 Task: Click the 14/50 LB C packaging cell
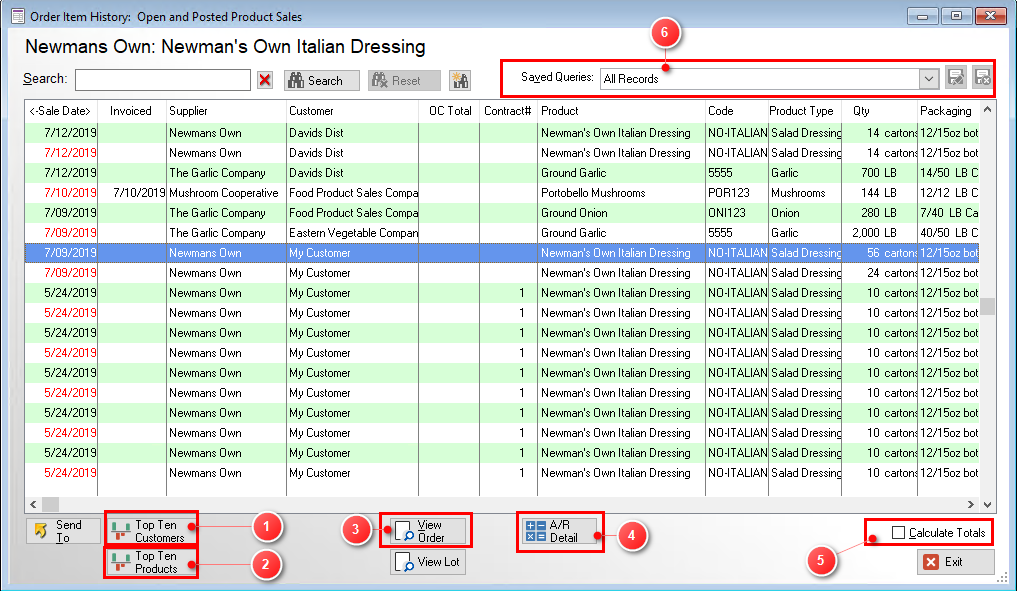coord(949,173)
